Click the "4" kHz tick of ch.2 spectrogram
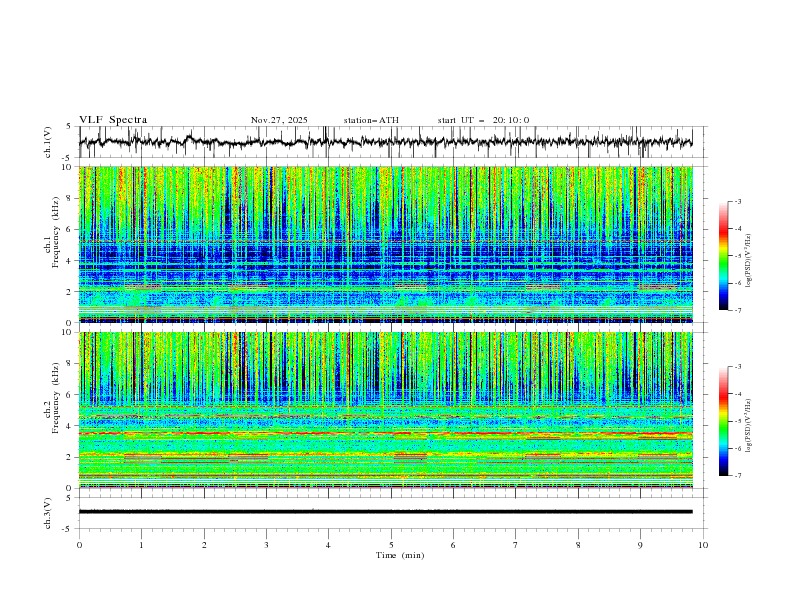The width and height of the screenshot is (792, 612). [x=71, y=426]
